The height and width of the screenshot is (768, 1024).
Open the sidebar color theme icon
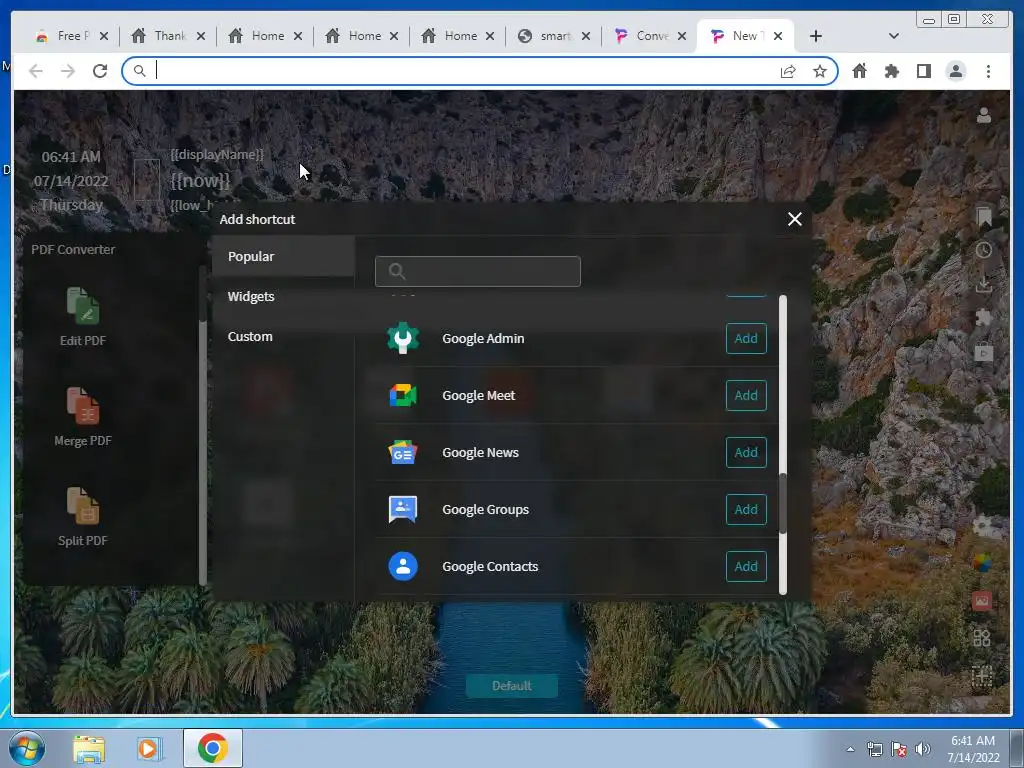[x=982, y=562]
